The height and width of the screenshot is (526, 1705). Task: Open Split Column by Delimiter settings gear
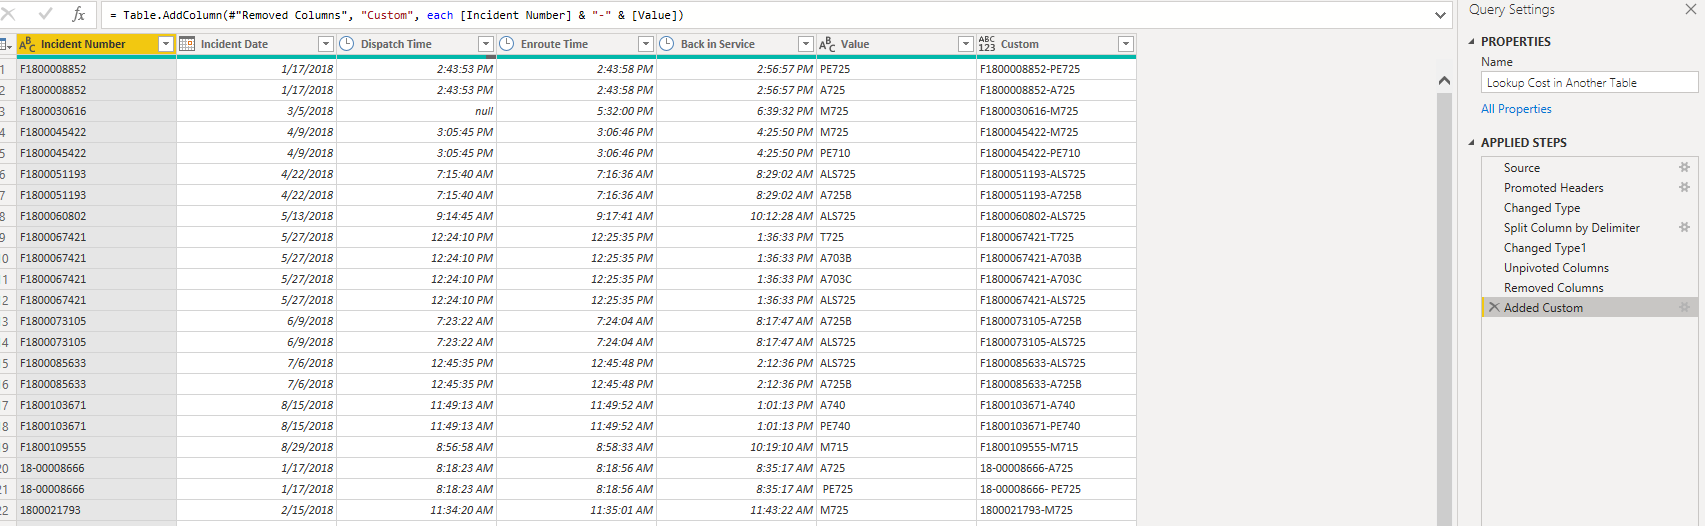click(x=1684, y=228)
